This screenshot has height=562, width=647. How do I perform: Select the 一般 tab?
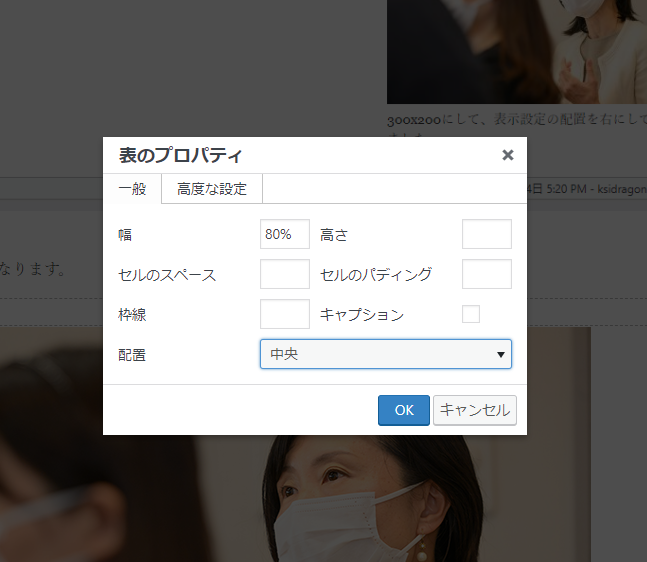tap(132, 189)
